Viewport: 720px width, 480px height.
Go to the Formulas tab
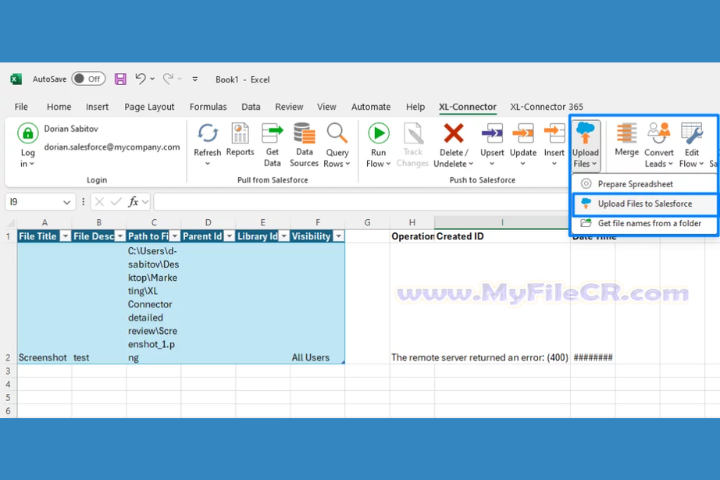coord(208,107)
